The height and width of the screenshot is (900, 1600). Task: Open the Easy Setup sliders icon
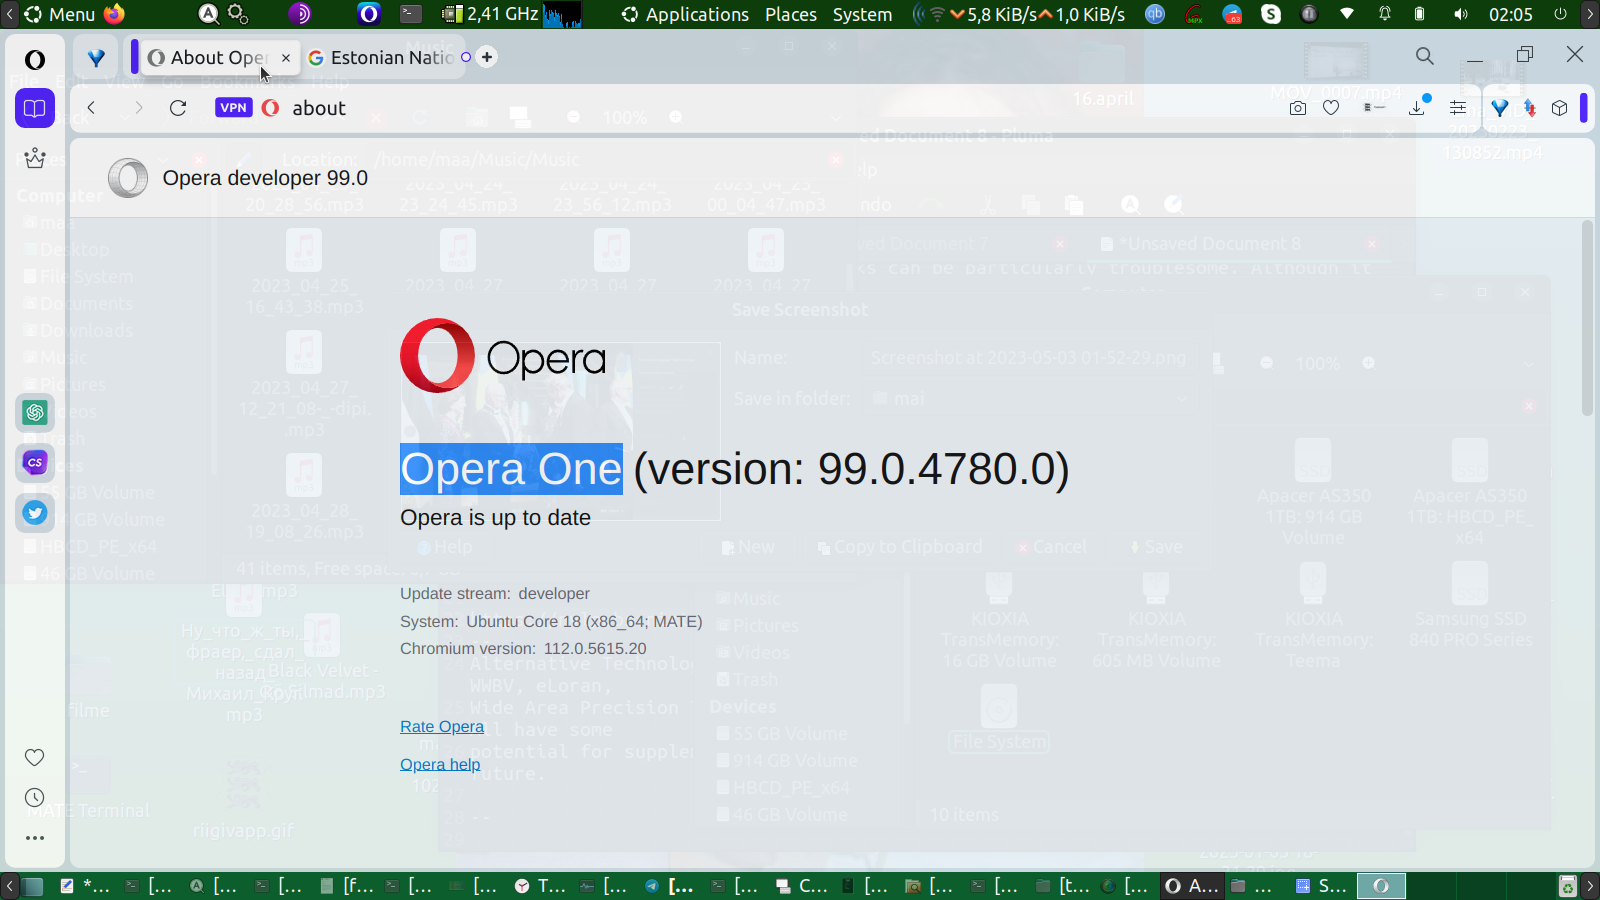tap(1458, 108)
